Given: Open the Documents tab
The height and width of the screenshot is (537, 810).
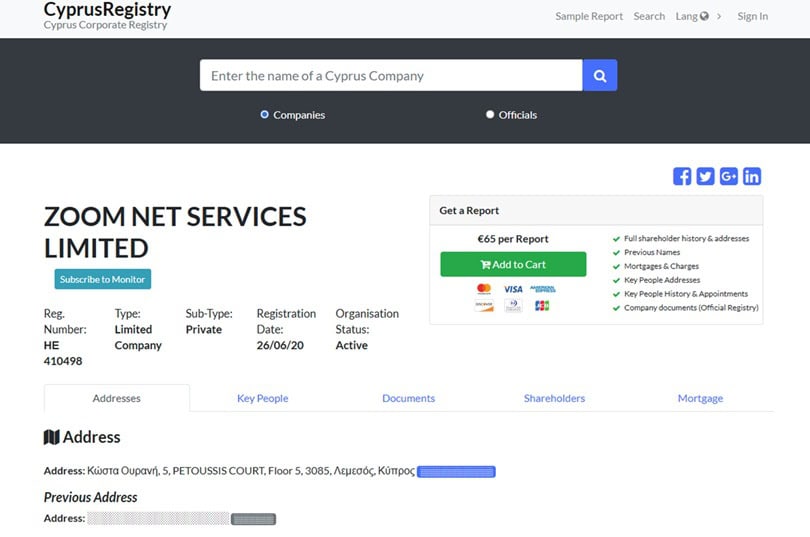Looking at the screenshot, I should point(408,398).
